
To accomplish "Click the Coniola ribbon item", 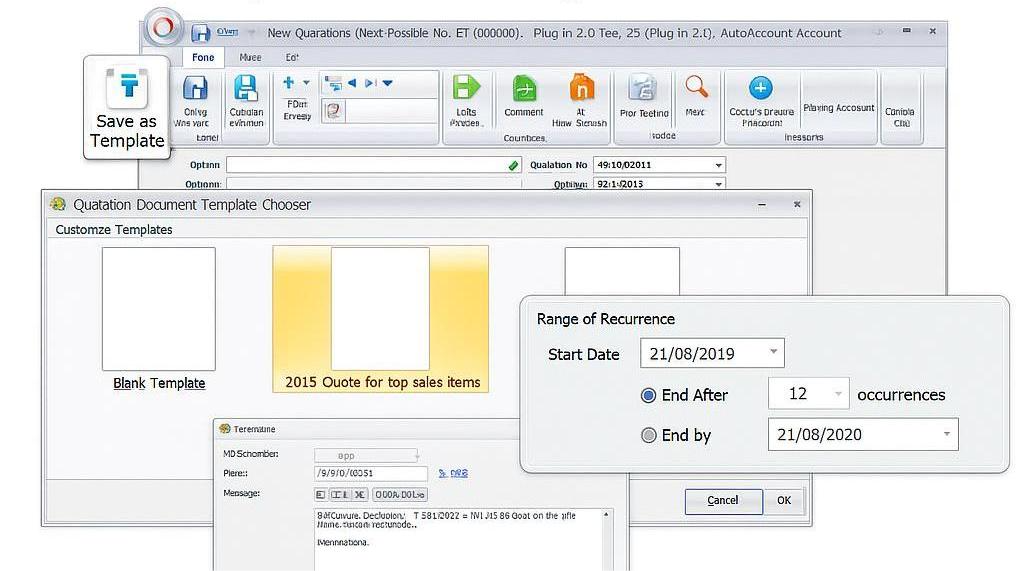I will click(900, 117).
